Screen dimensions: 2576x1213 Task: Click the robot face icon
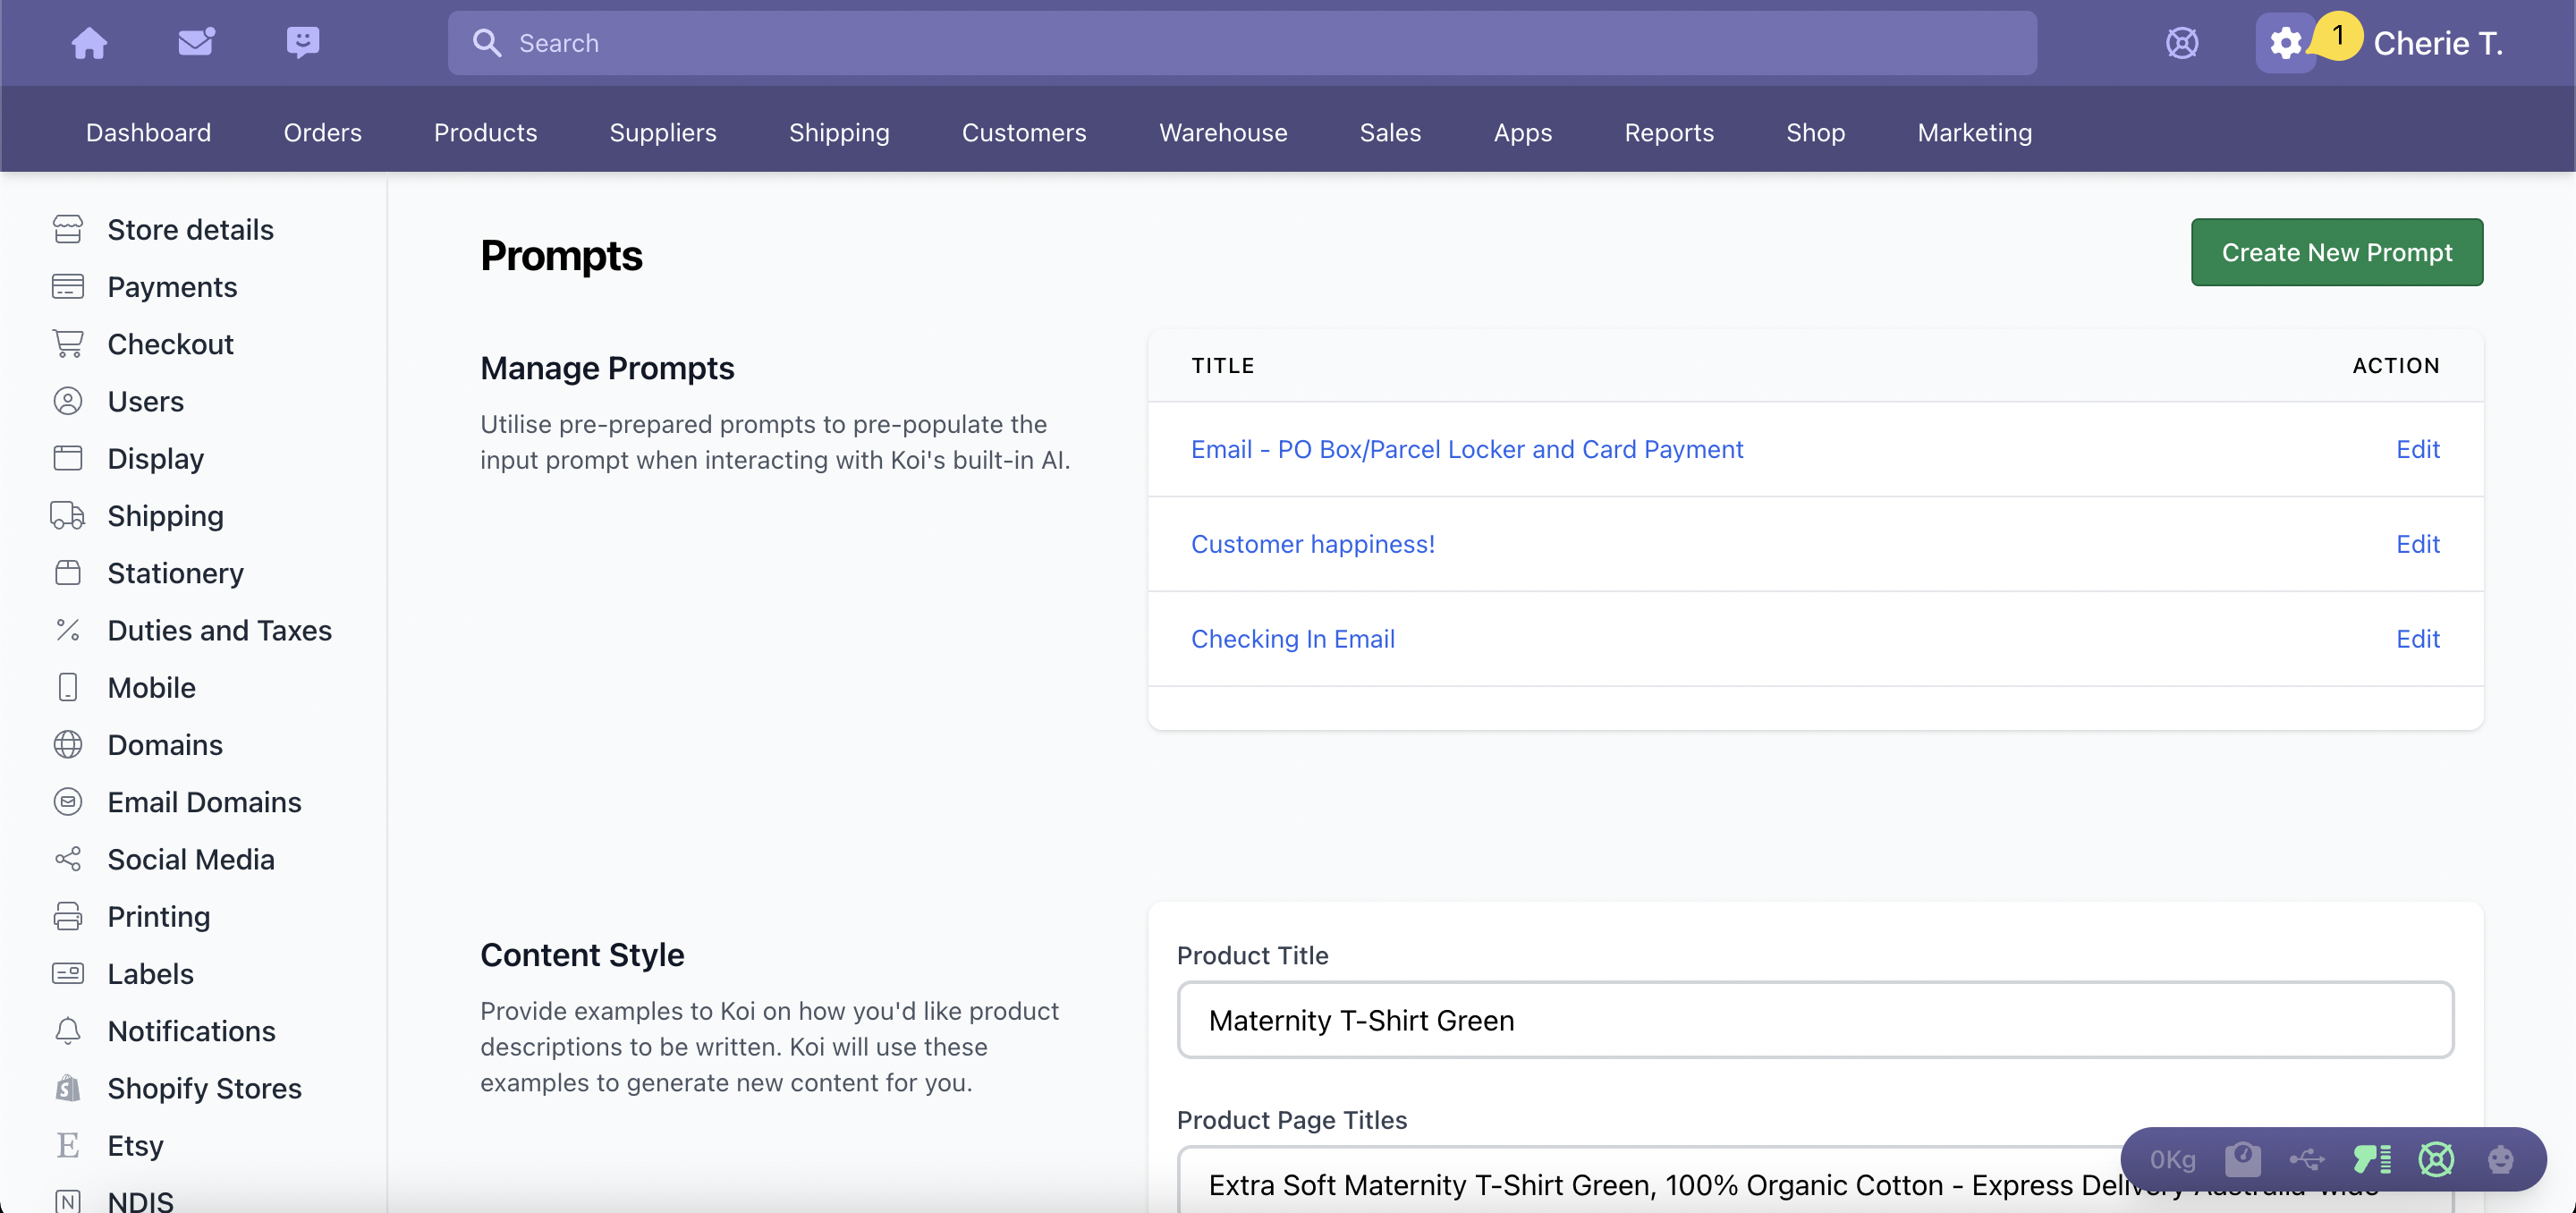click(2500, 1159)
